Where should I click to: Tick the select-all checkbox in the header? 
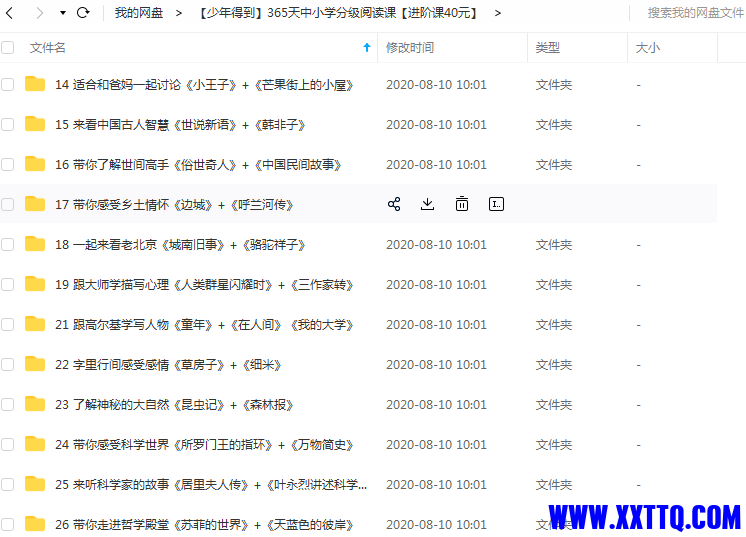click(8, 48)
